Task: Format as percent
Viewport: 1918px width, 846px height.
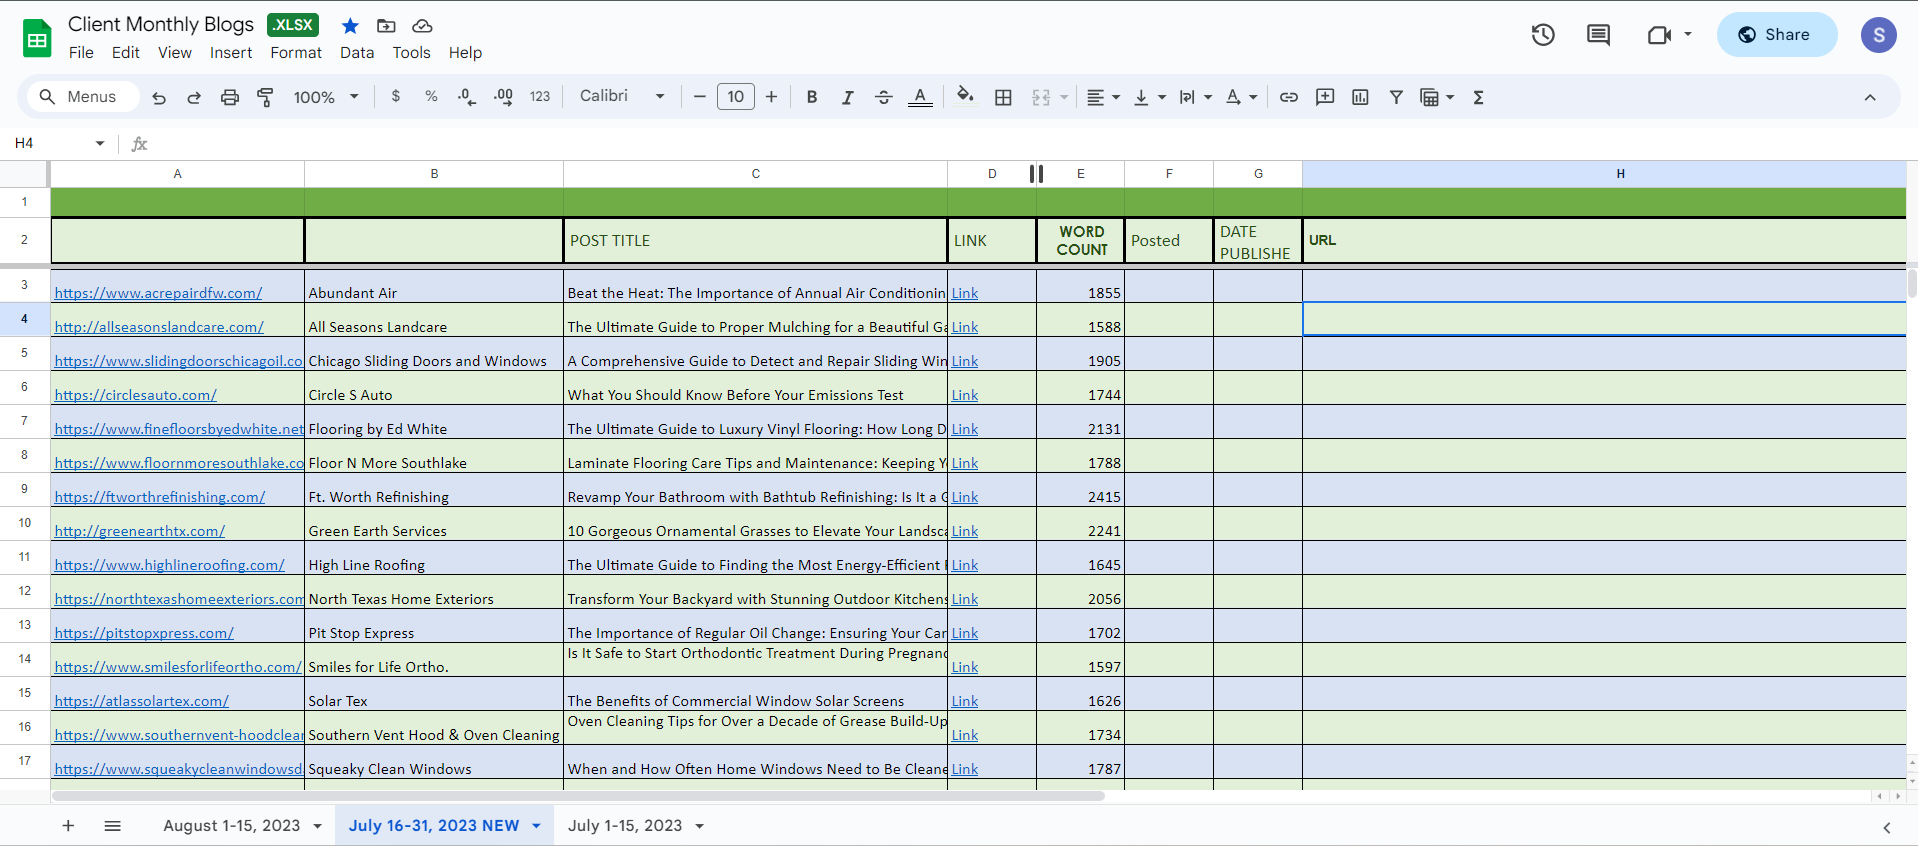Action: (x=431, y=97)
